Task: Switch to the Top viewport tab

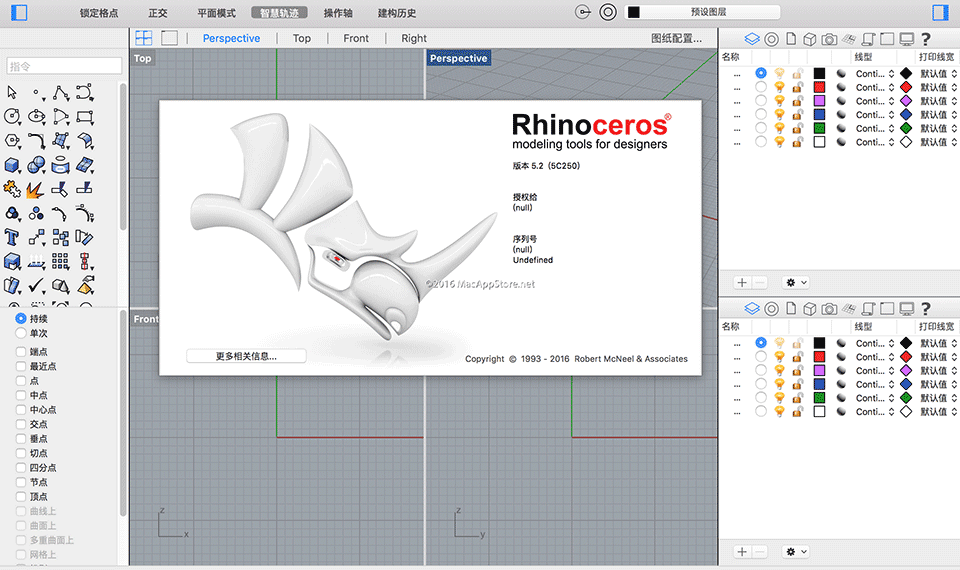Action: pyautogui.click(x=302, y=38)
